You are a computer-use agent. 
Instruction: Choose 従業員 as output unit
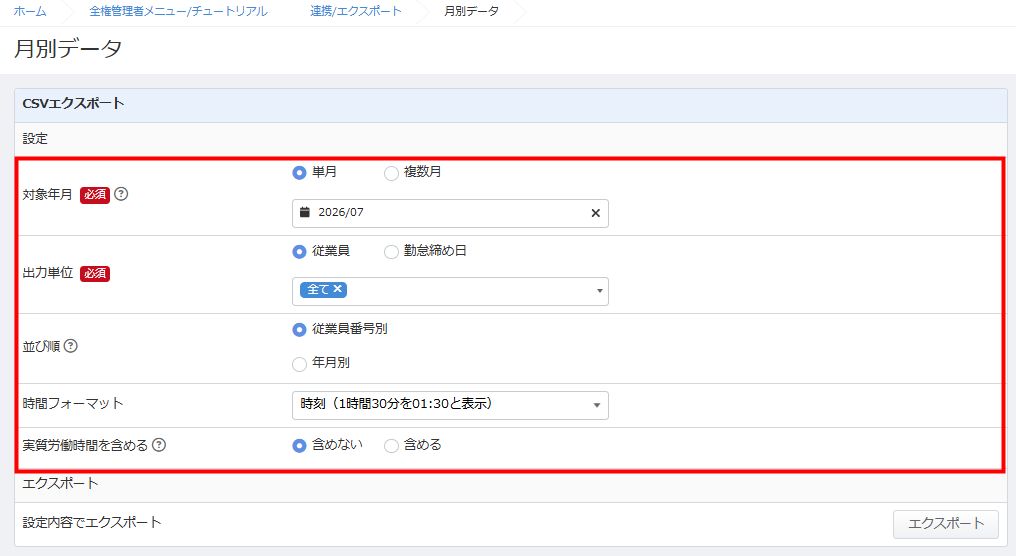[x=299, y=251]
